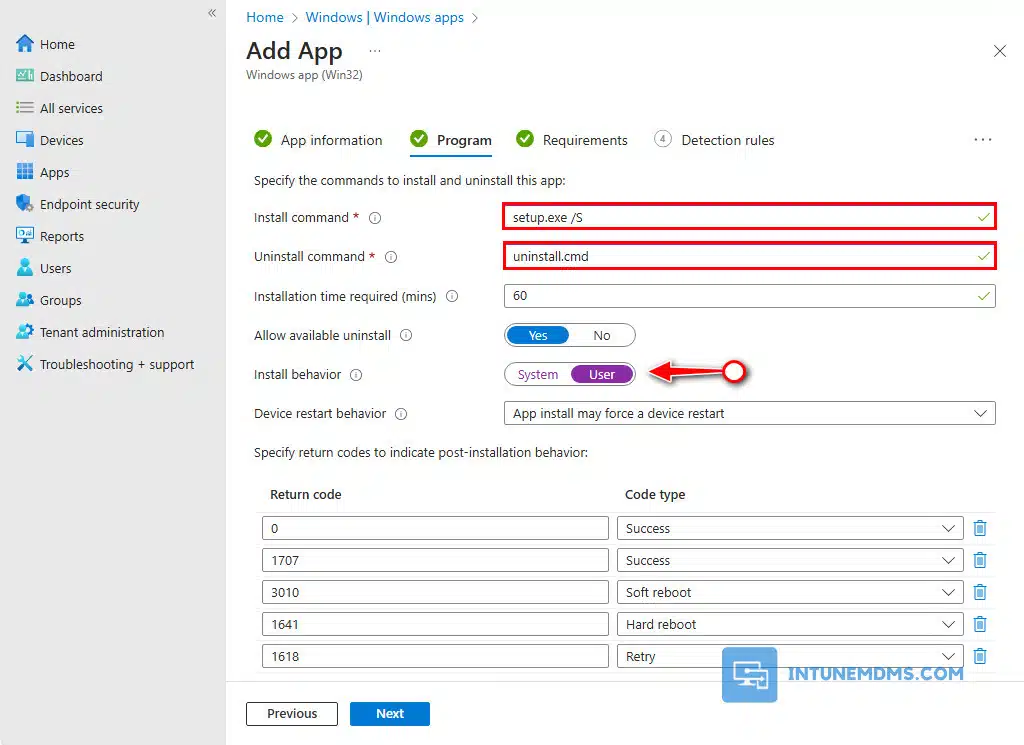The width and height of the screenshot is (1024, 745).
Task: Click the Installation time required field
Action: [x=738, y=296]
